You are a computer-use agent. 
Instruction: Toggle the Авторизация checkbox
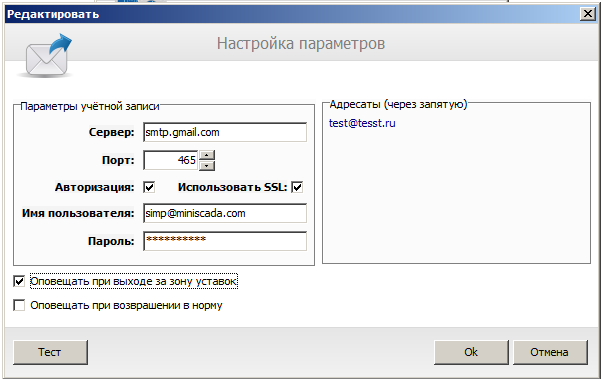(x=149, y=187)
